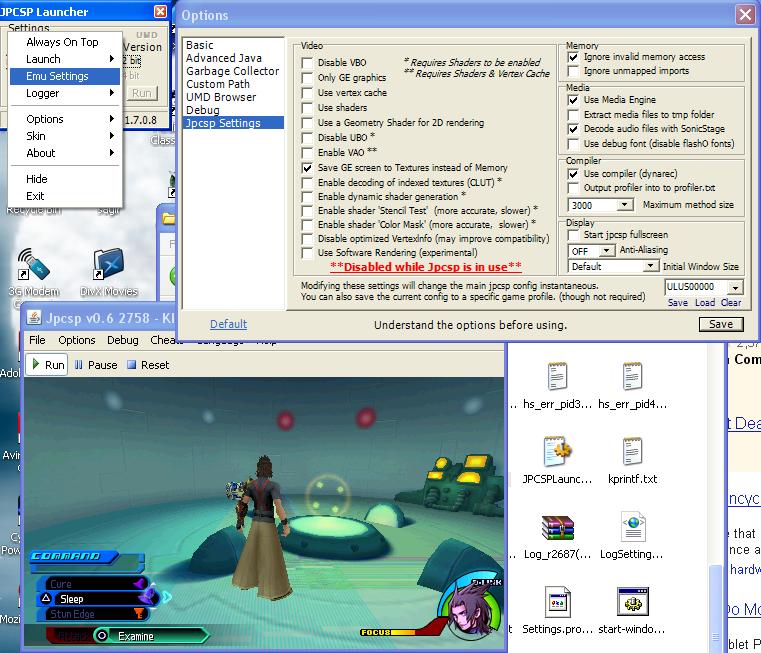Image resolution: width=761 pixels, height=653 pixels.
Task: Open File menu in Jpcsp window
Action: coord(37,340)
